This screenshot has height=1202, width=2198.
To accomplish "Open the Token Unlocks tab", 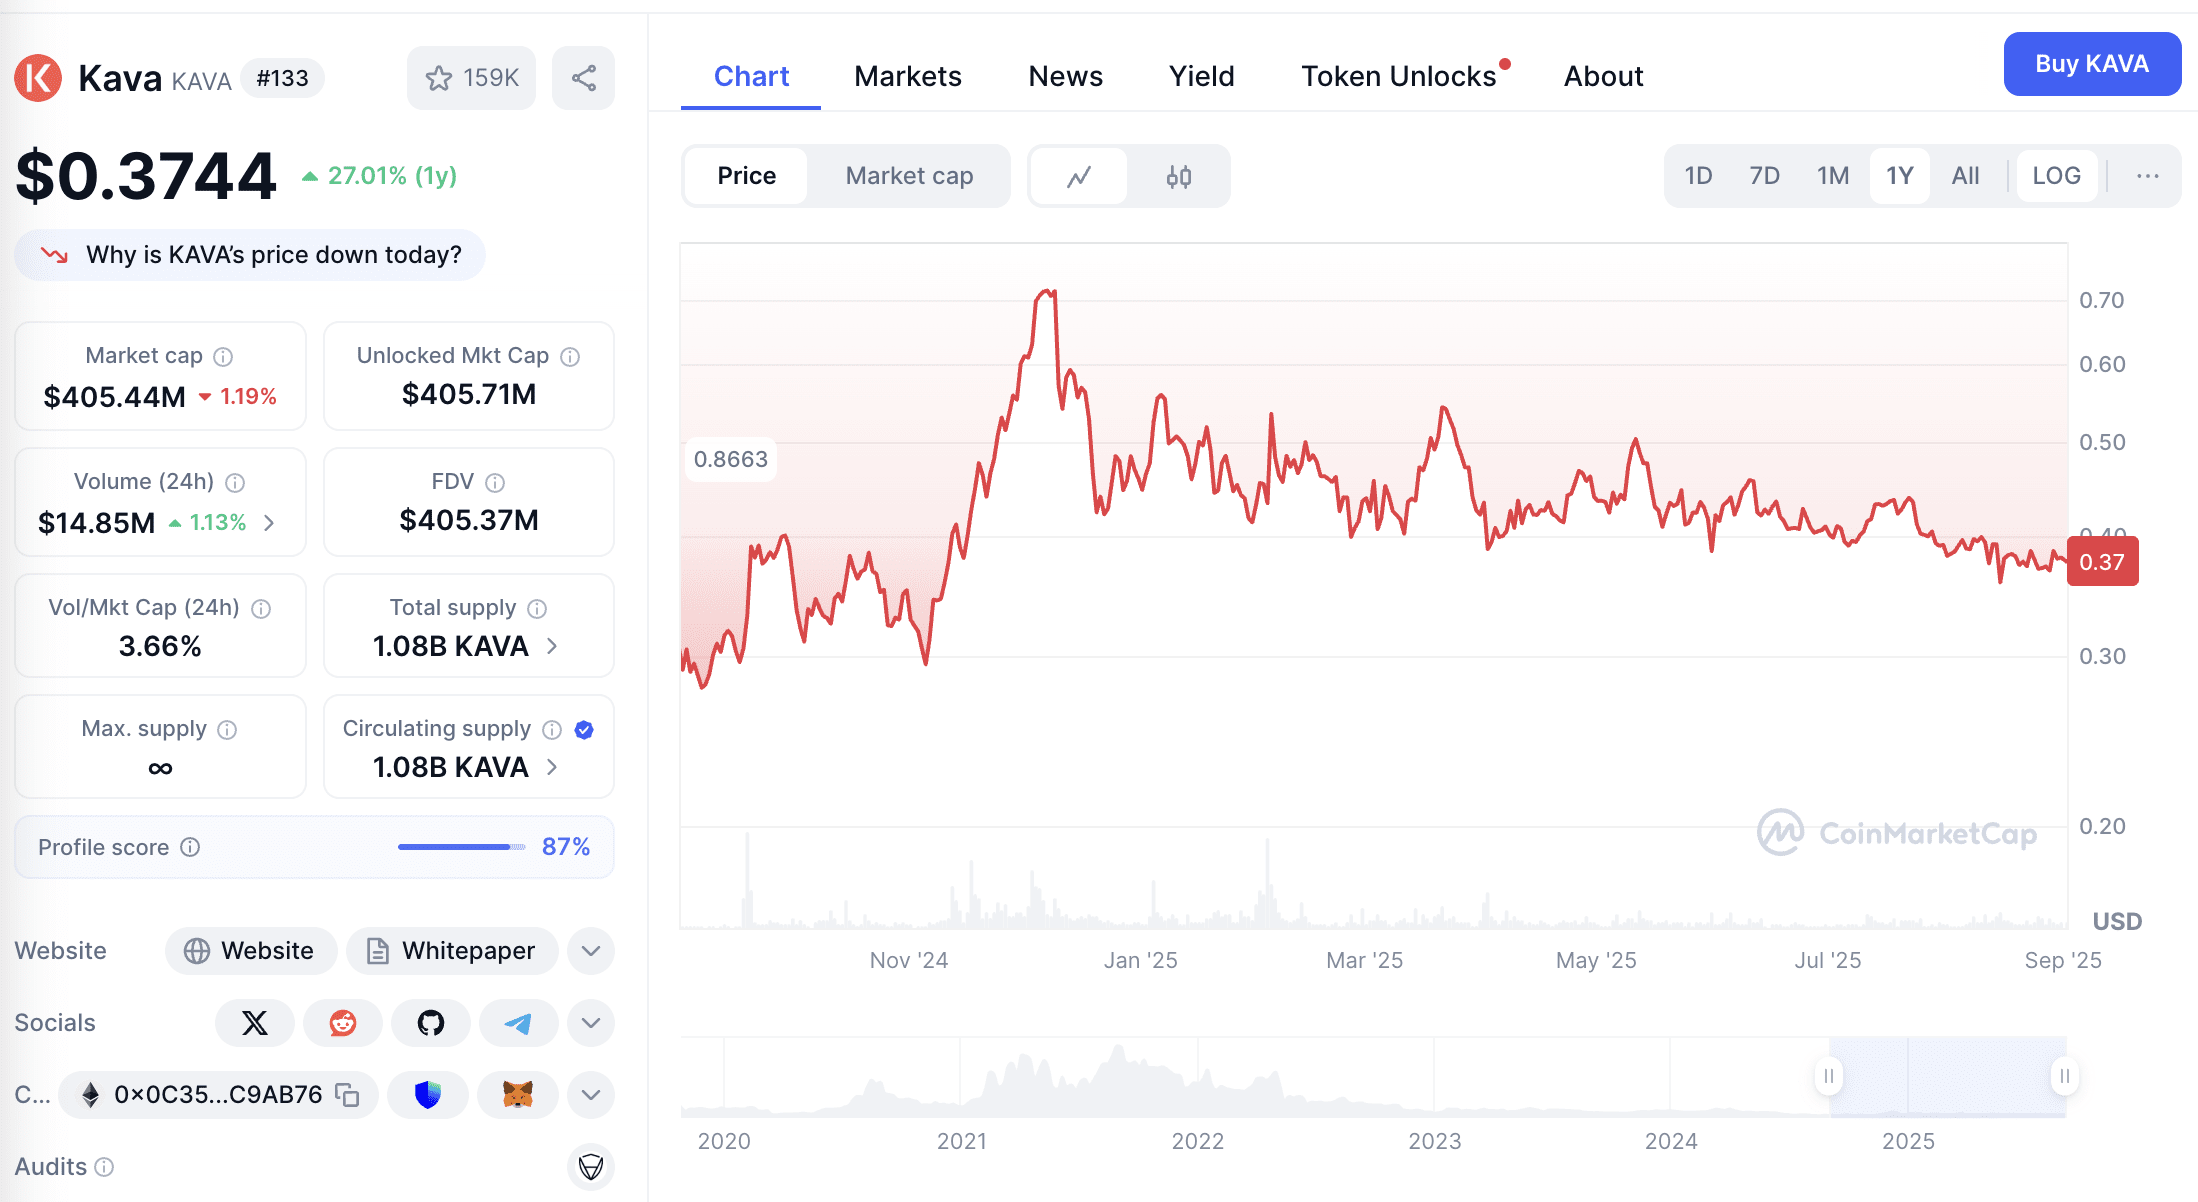I will click(x=1399, y=76).
